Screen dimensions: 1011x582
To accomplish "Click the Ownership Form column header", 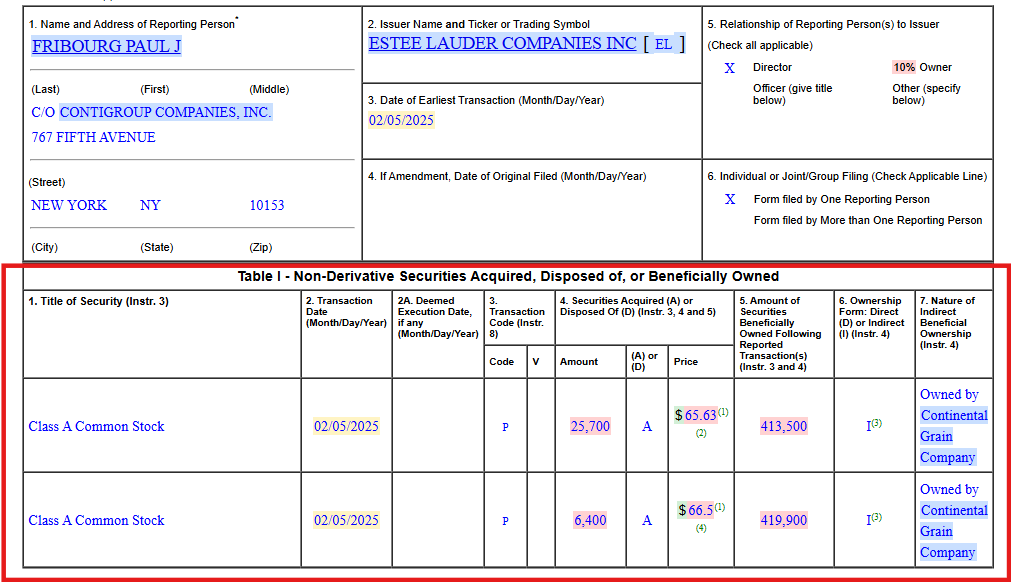I will tap(872, 317).
